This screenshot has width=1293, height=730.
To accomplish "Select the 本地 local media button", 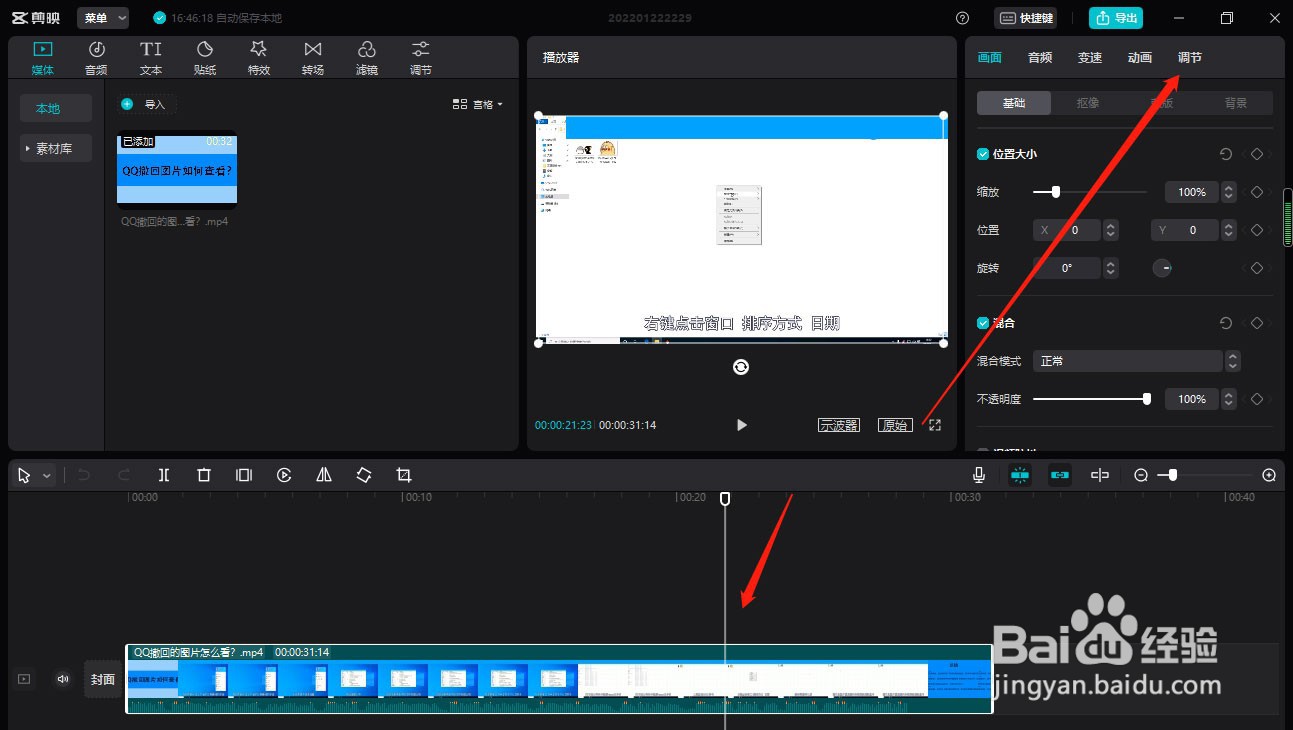I will click(56, 108).
